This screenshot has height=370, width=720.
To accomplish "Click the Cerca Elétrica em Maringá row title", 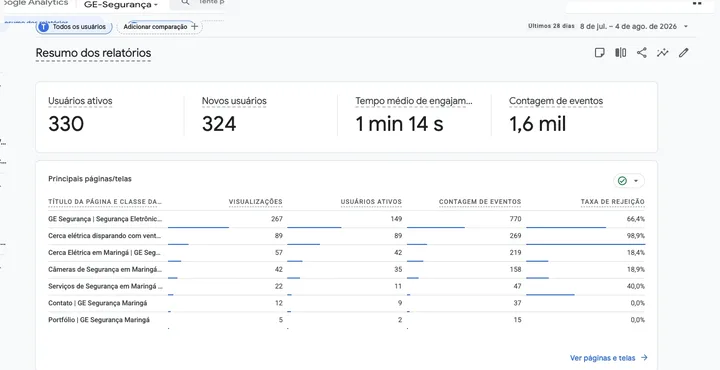I will point(105,252).
